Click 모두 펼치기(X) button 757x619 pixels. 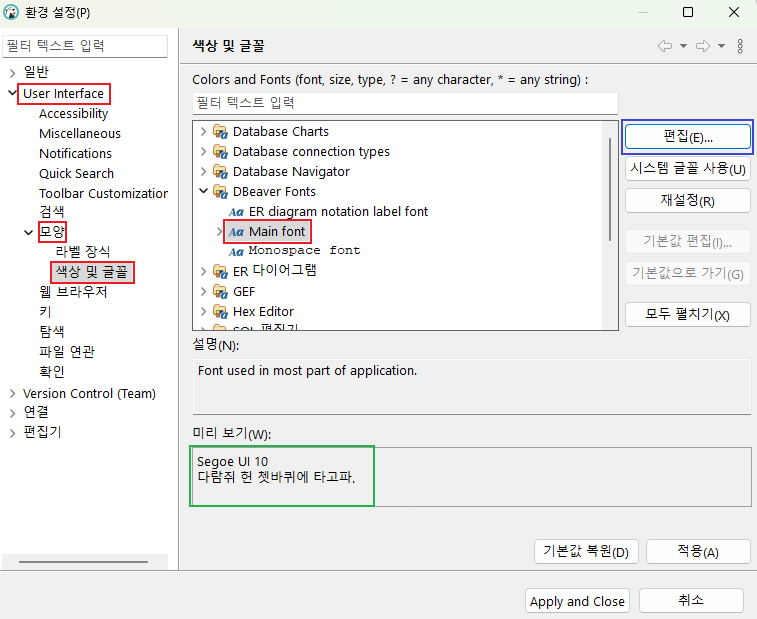point(687,315)
